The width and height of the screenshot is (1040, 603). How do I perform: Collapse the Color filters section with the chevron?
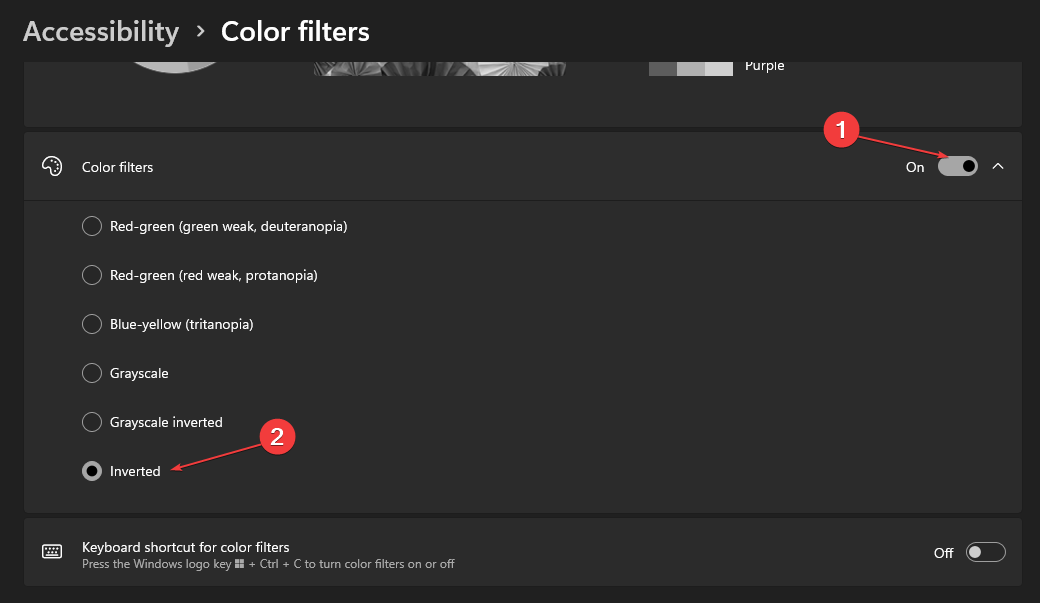point(998,166)
